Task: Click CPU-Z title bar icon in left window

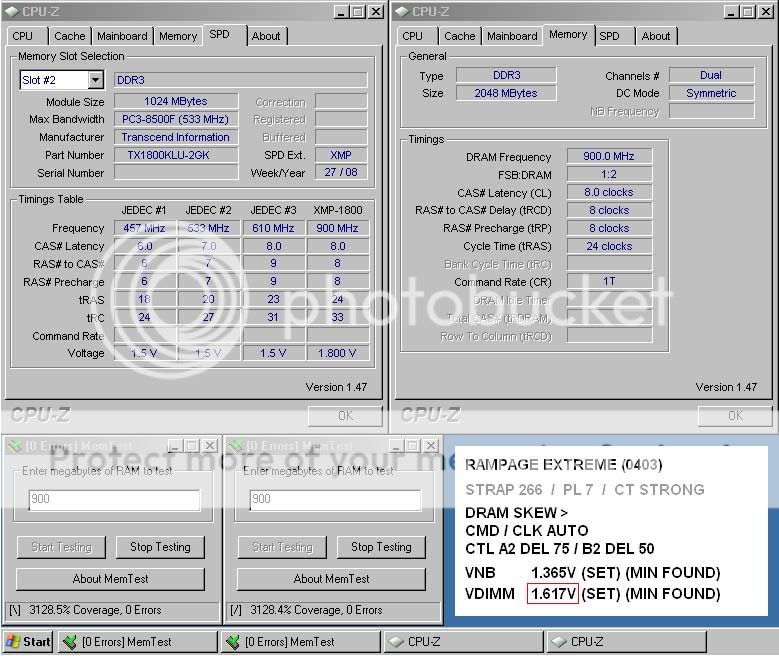Action: tap(12, 11)
